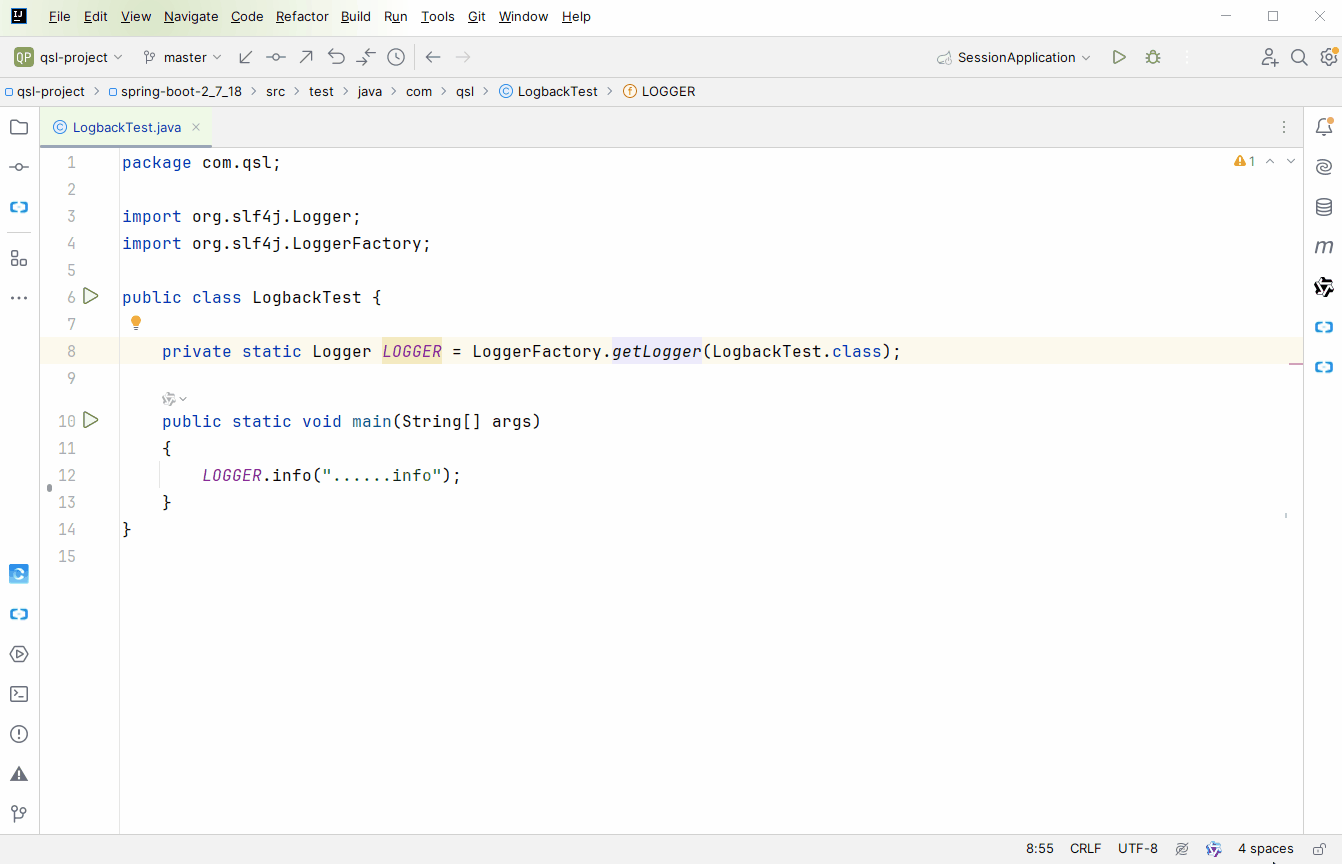
Task: Open SessionApplication run configuration dropdown
Action: [x=1014, y=57]
